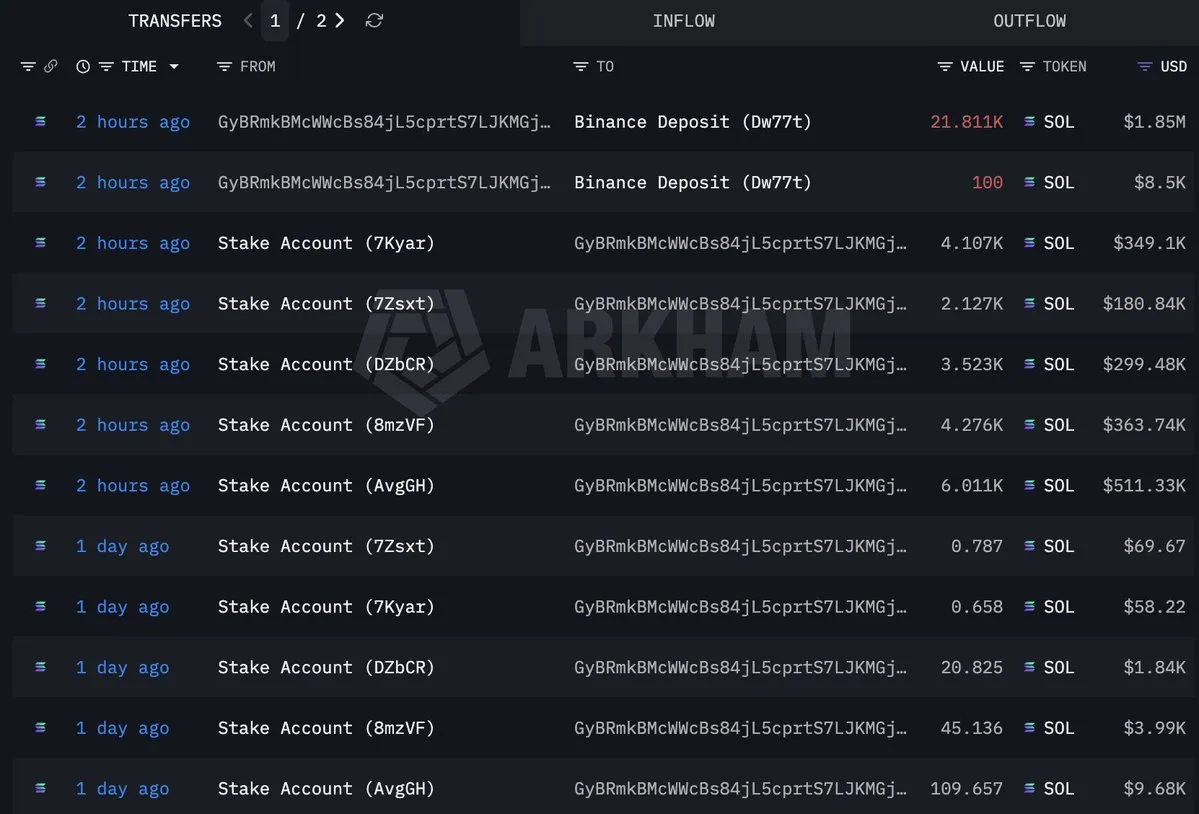Open Stake Account (AvgGH) on 109.657 row

[327, 788]
